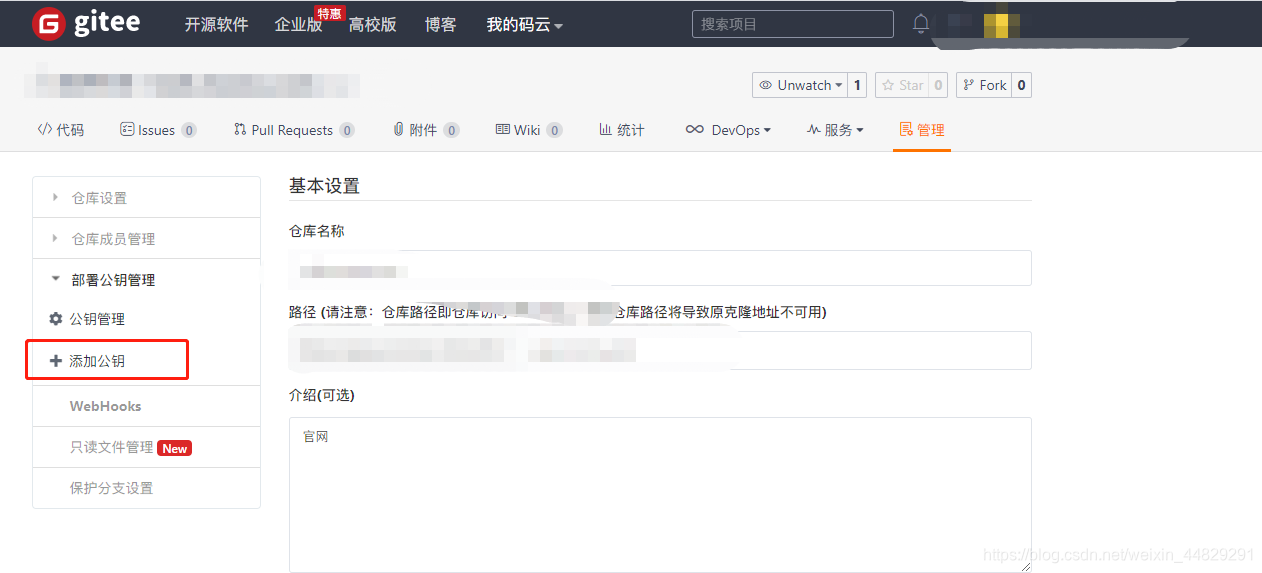Click the Star button
This screenshot has height=573, width=1262.
coord(902,85)
